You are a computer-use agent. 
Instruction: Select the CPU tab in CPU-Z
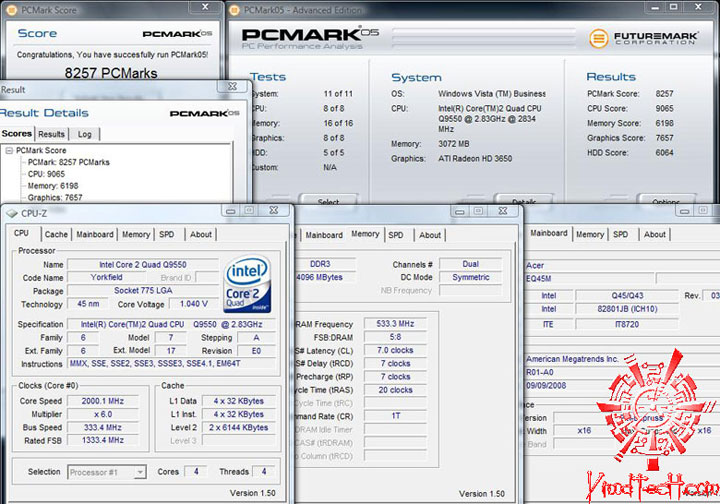click(x=21, y=233)
